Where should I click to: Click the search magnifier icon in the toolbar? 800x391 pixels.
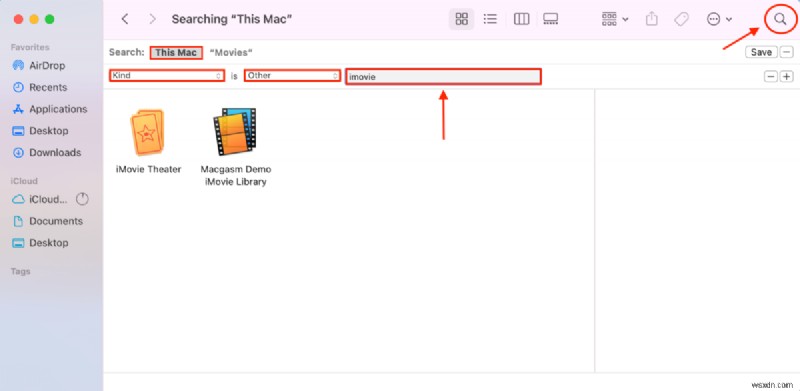coord(780,19)
